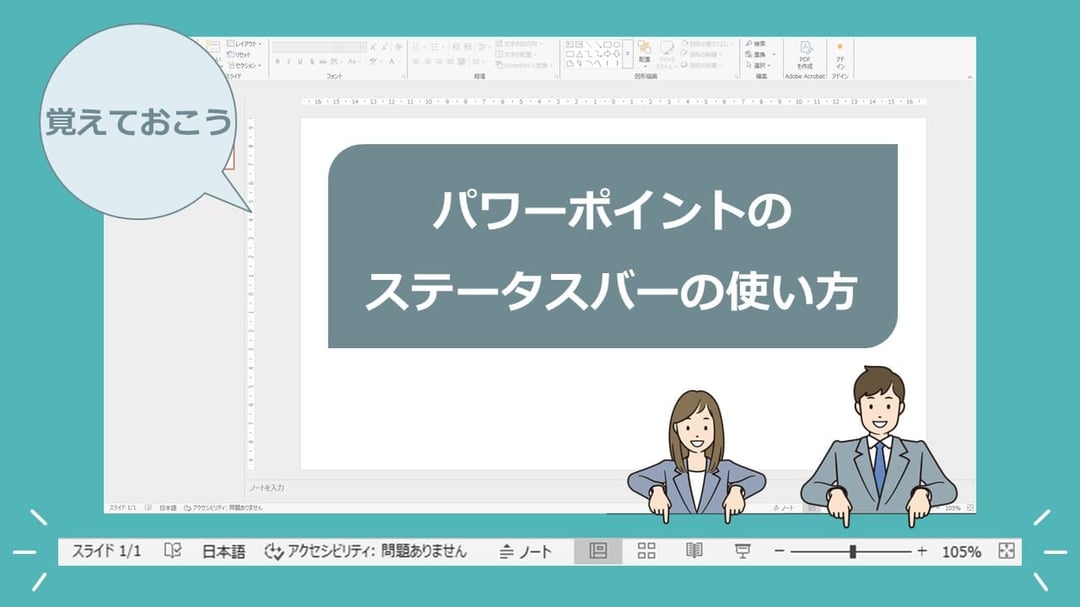Toggle bold formatting in the font group
1080x607 pixels.
(x=277, y=60)
